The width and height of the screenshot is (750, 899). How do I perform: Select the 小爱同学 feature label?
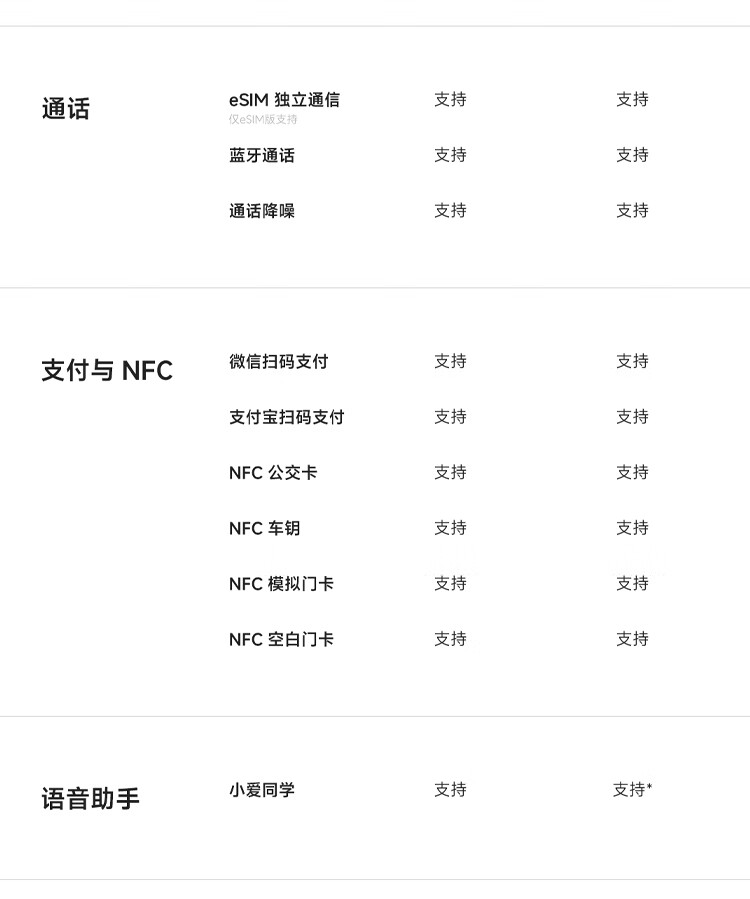click(262, 790)
